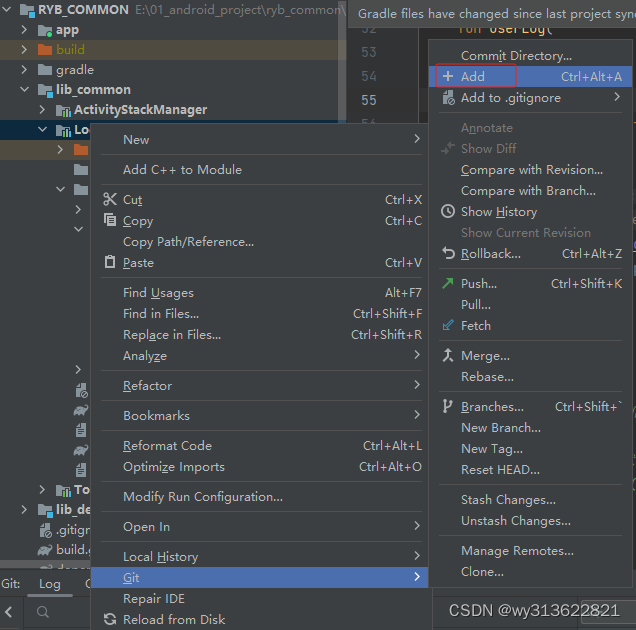Click the Reload from Disk refresh icon
Screen dimensions: 636x630
coord(110,619)
